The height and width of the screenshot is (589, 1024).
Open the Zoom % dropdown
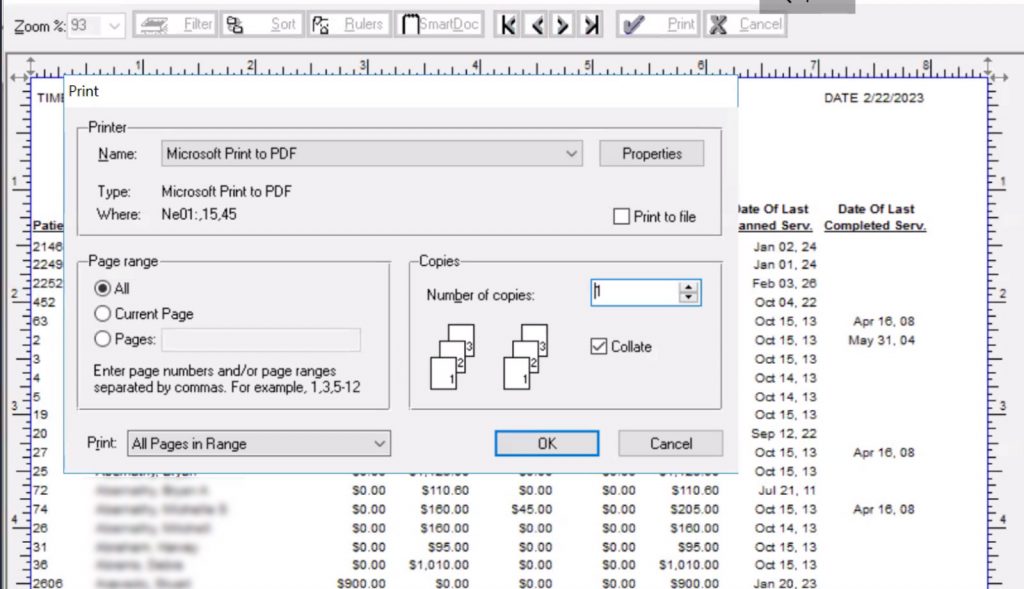click(x=114, y=26)
